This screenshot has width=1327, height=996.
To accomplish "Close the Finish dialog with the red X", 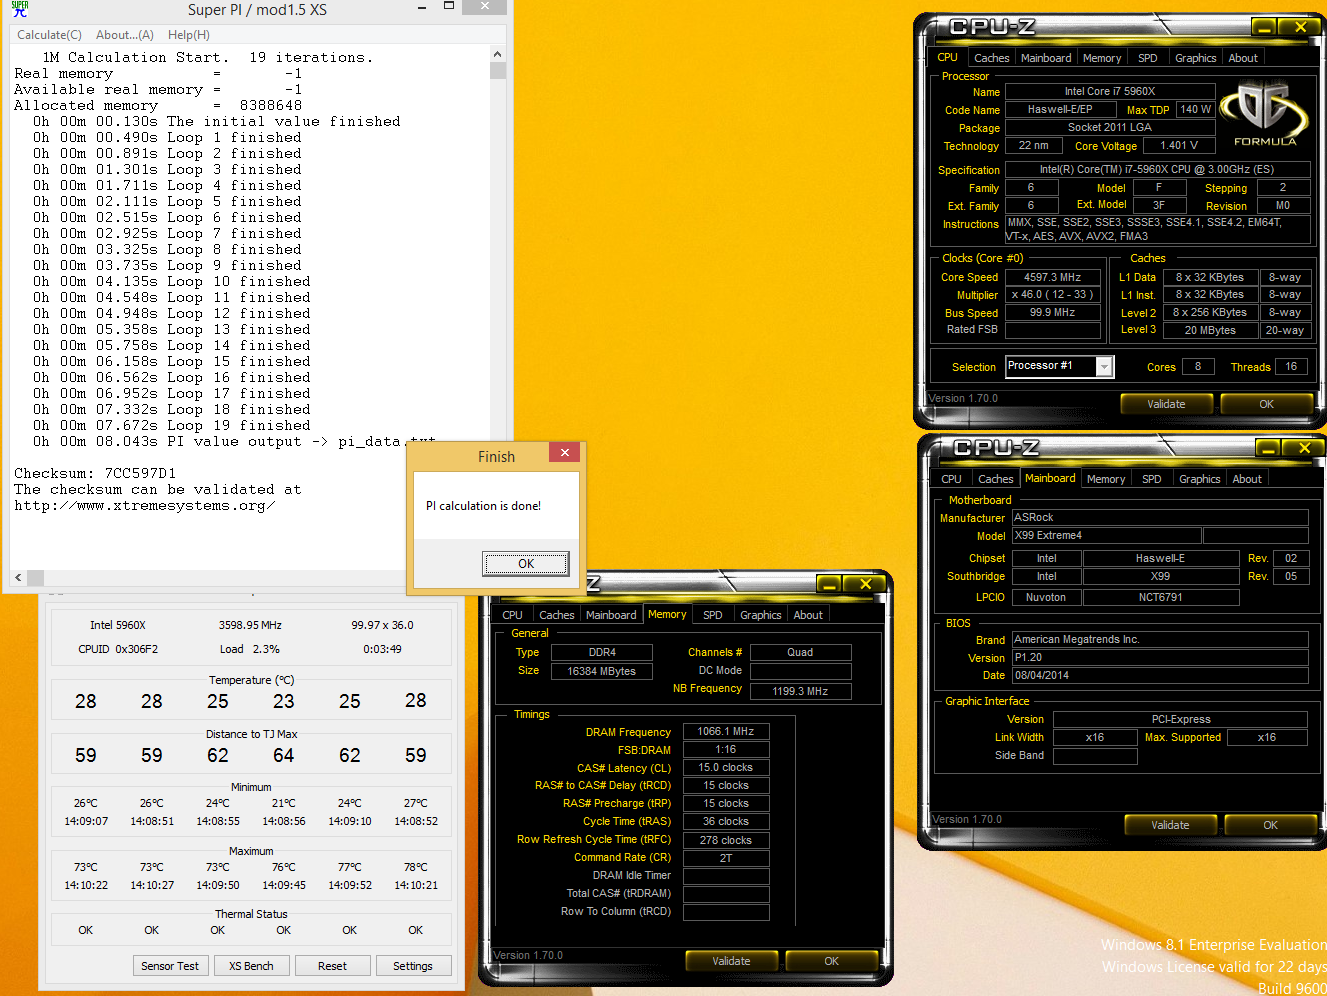I will point(564,453).
